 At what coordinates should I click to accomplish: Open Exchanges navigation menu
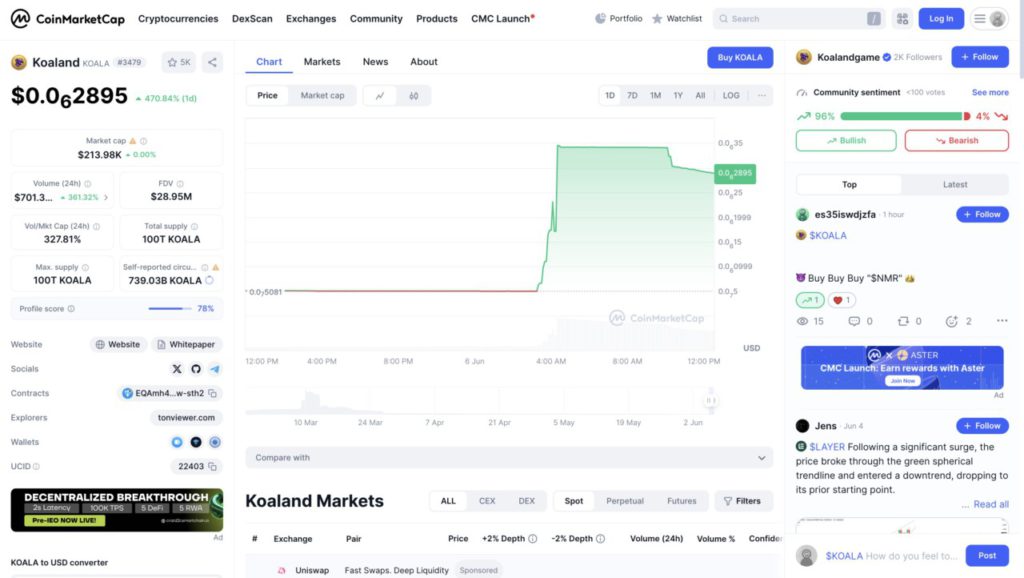pyautogui.click(x=311, y=18)
